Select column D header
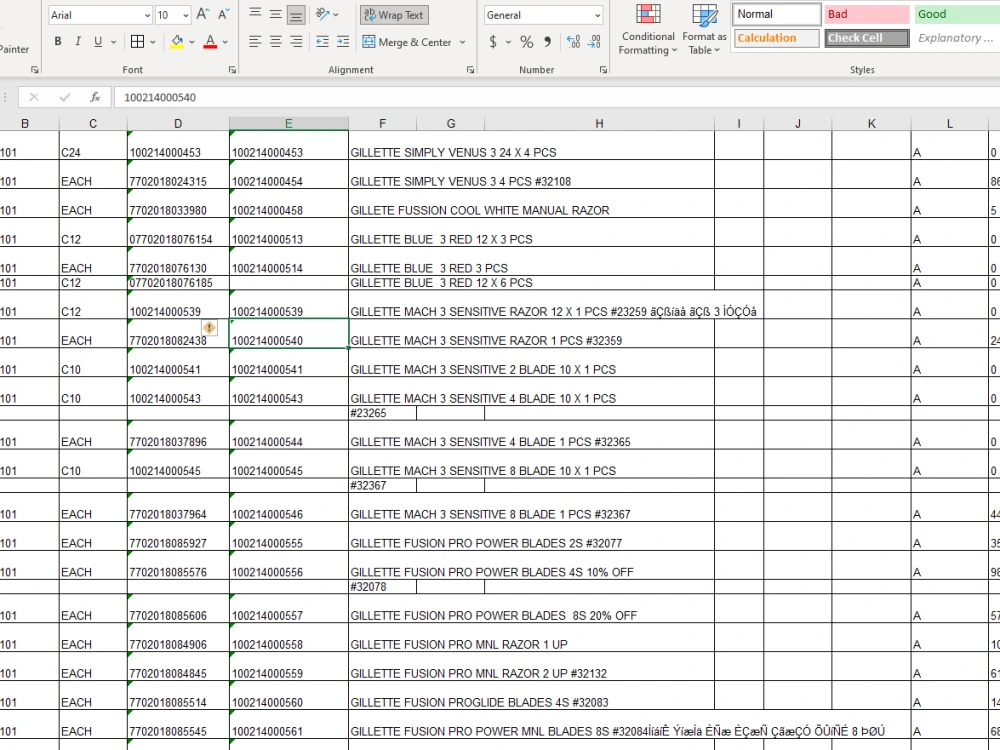The image size is (1000, 750). [178, 123]
